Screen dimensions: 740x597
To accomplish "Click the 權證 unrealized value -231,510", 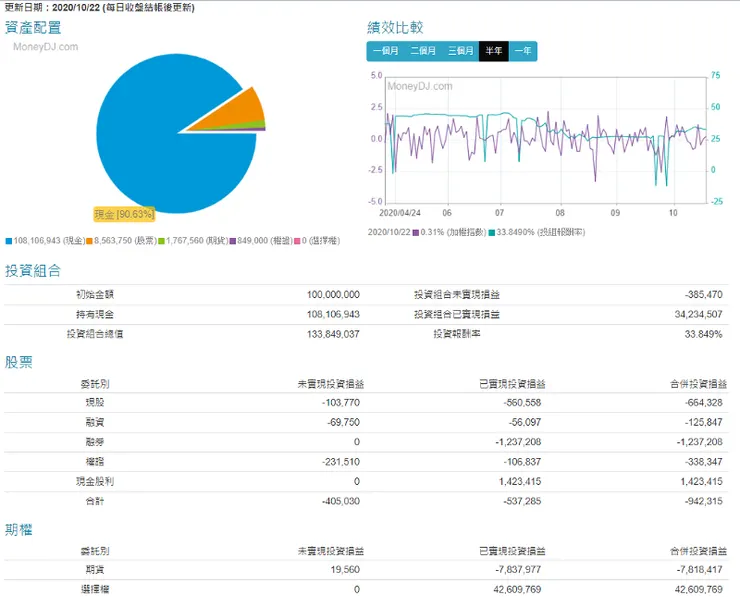I will pos(341,462).
